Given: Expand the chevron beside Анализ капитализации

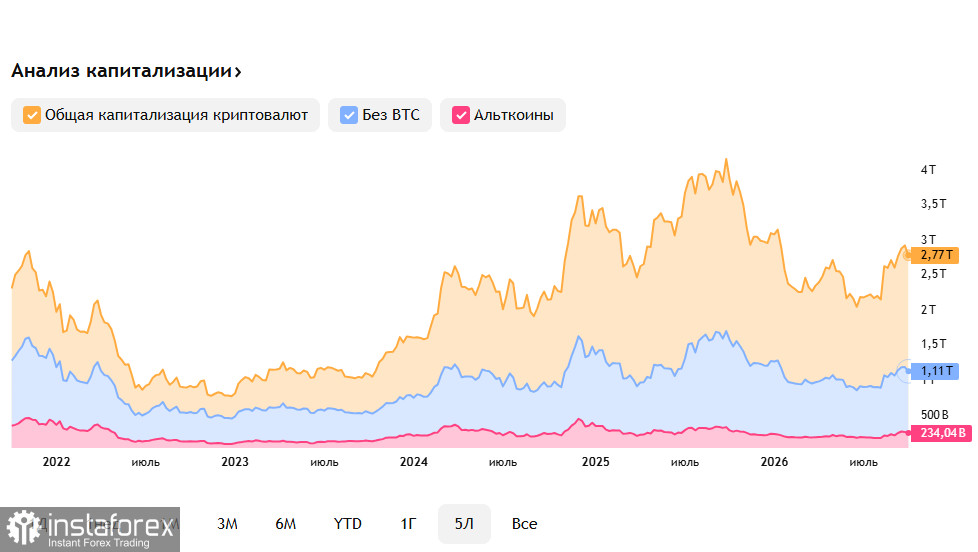Looking at the screenshot, I should point(238,72).
